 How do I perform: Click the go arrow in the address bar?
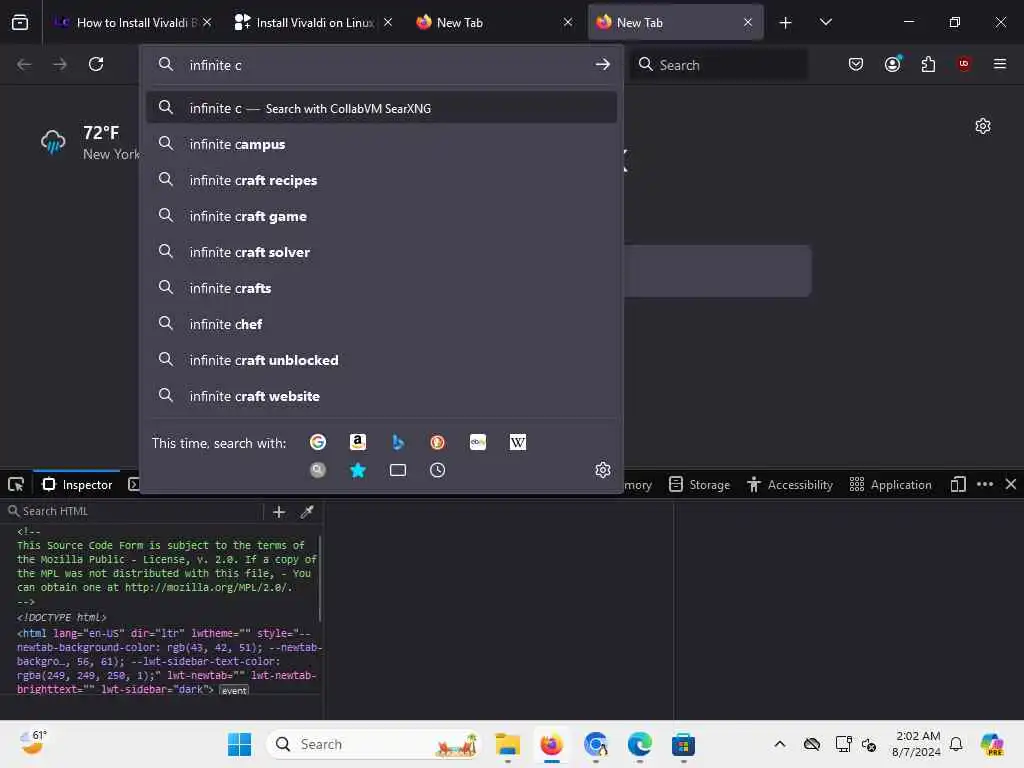tap(602, 65)
